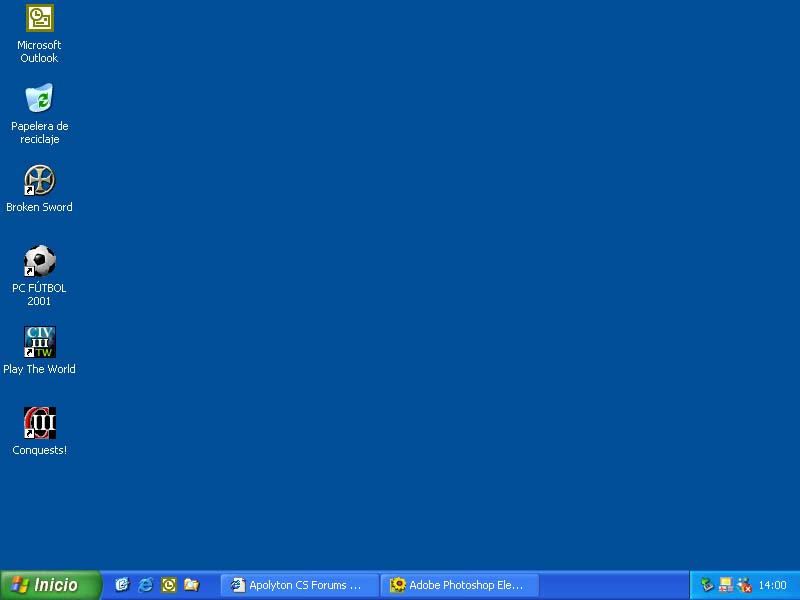
Task: Switch to Apolyton CS Forums taskbar window
Action: [299, 585]
